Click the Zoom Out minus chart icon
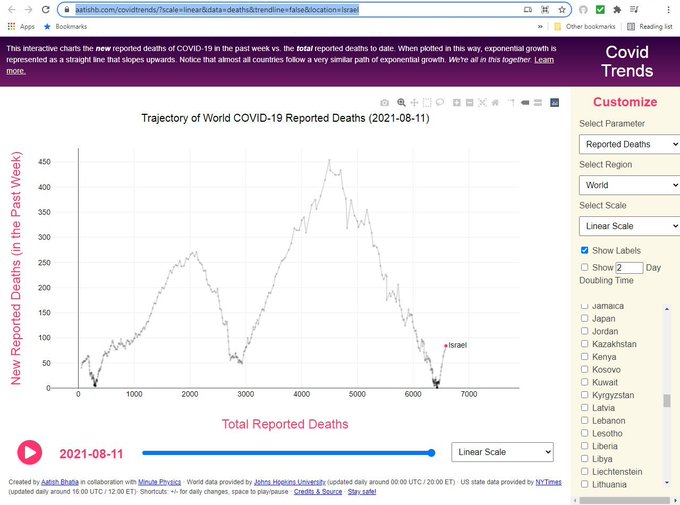Screen dimensions: 680x505 pos(469,102)
